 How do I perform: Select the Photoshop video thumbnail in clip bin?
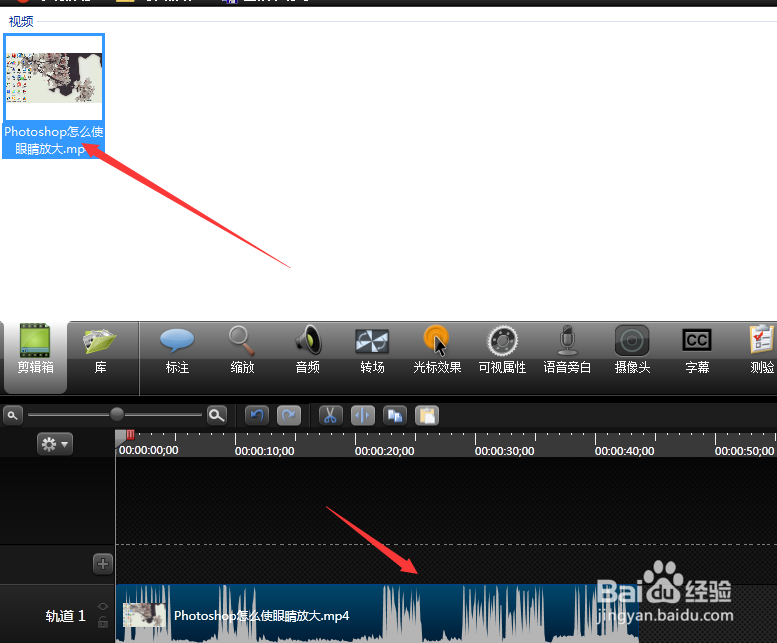click(x=54, y=77)
